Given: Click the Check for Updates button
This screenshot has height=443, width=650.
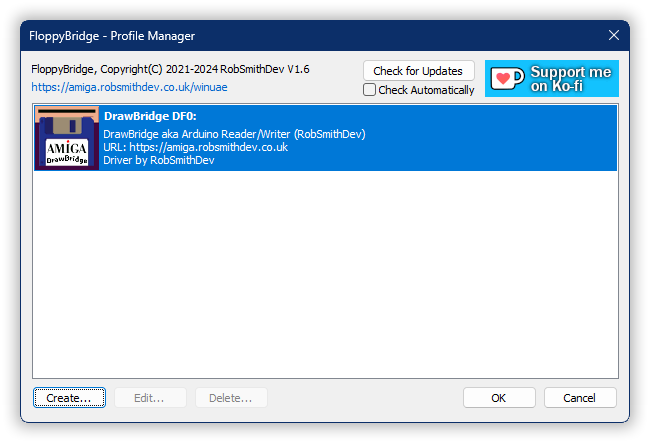Looking at the screenshot, I should 418,71.
